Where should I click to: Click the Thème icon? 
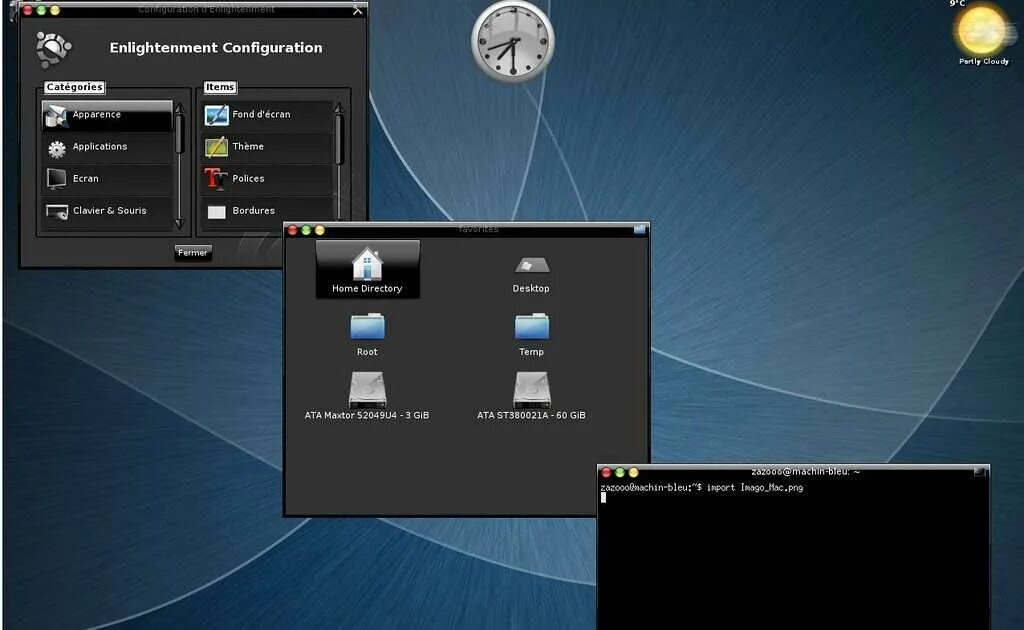[216, 147]
